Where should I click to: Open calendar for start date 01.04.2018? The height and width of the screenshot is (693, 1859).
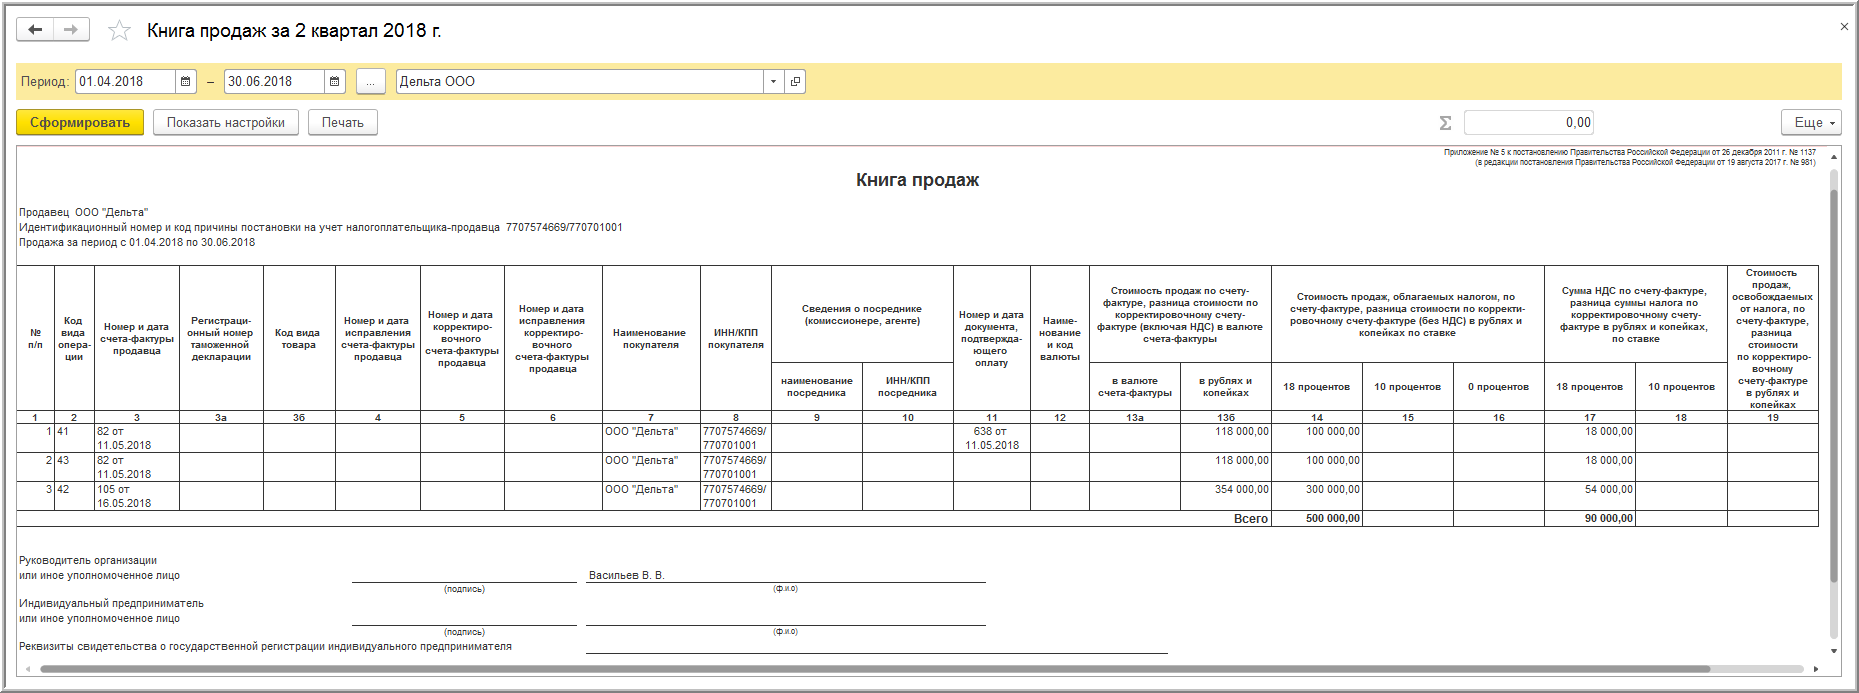coord(186,82)
